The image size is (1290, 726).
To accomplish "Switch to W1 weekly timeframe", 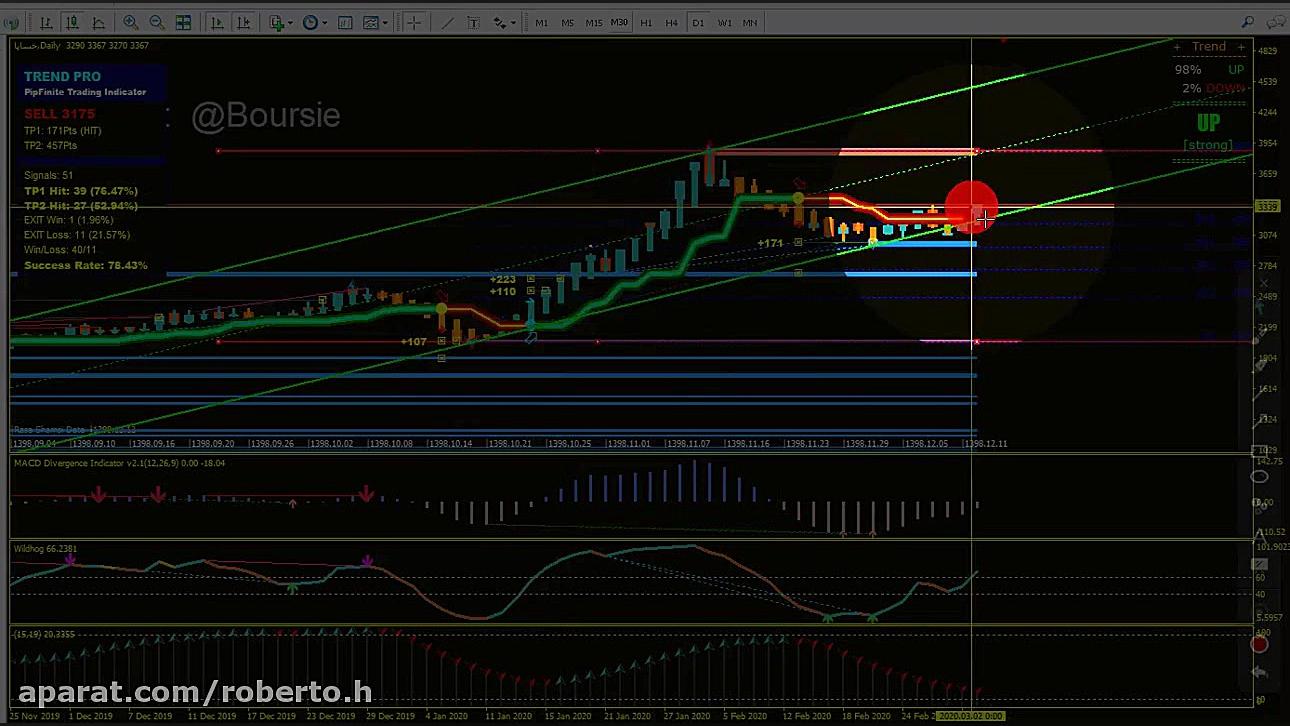I will 724,22.
